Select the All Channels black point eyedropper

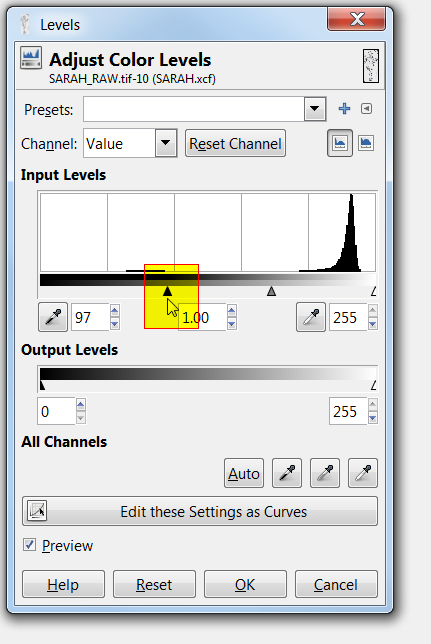coord(287,473)
